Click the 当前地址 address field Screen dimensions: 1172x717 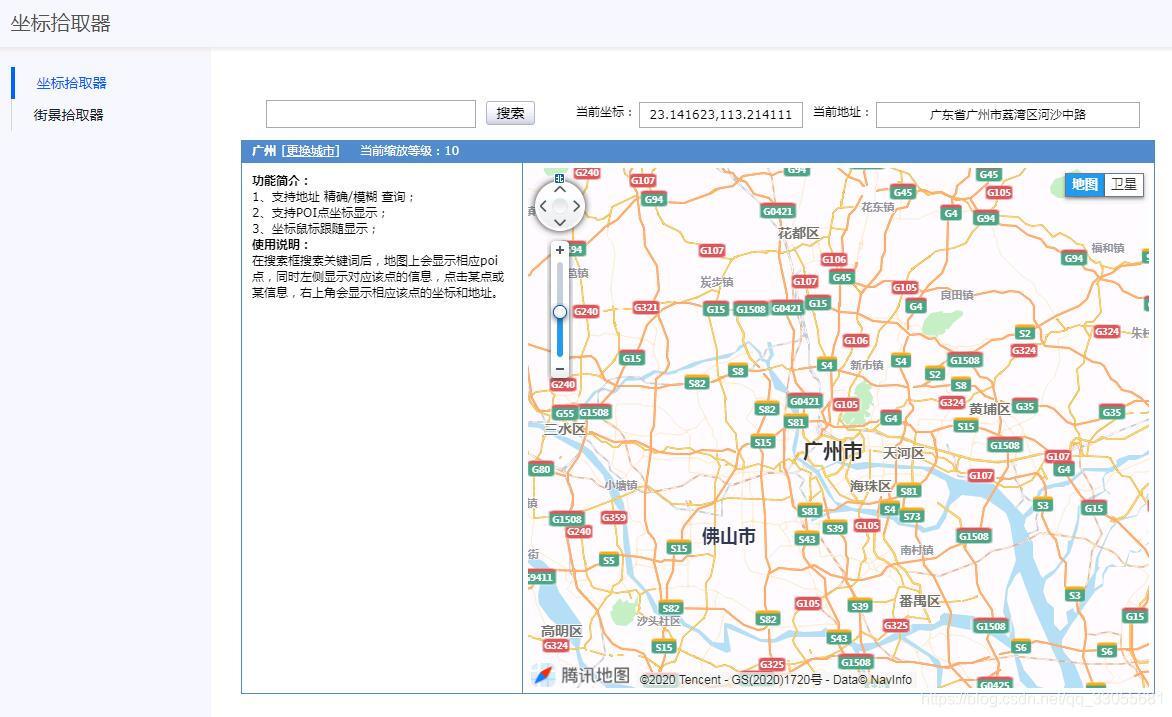click(x=1008, y=114)
